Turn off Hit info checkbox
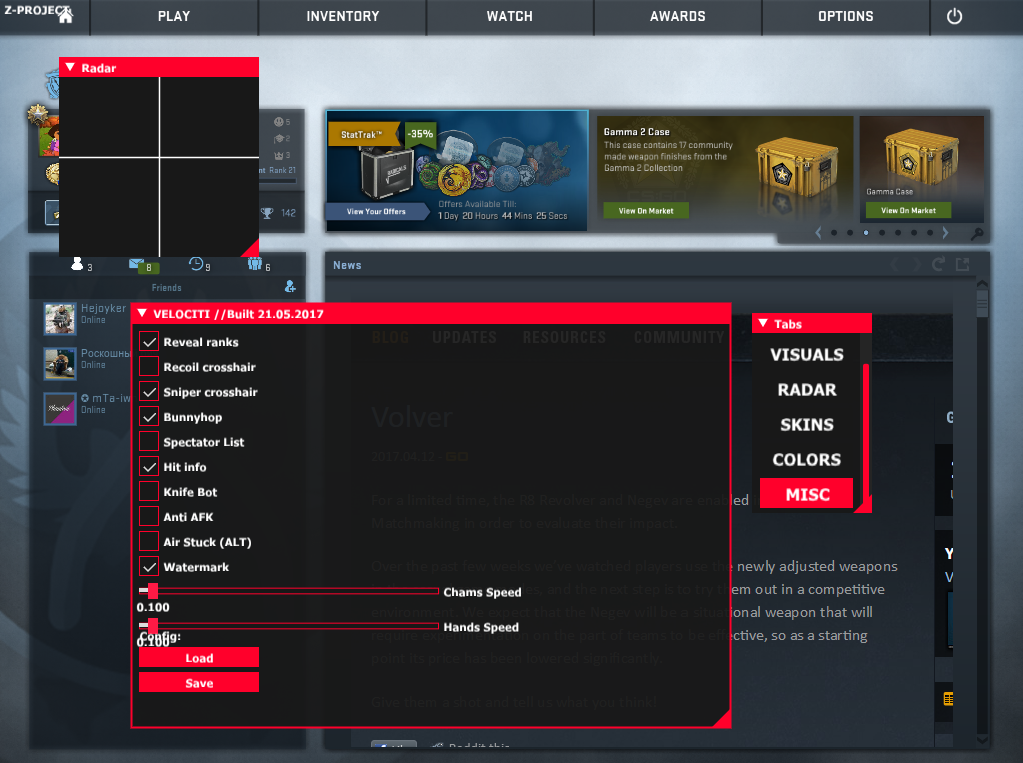 [149, 467]
